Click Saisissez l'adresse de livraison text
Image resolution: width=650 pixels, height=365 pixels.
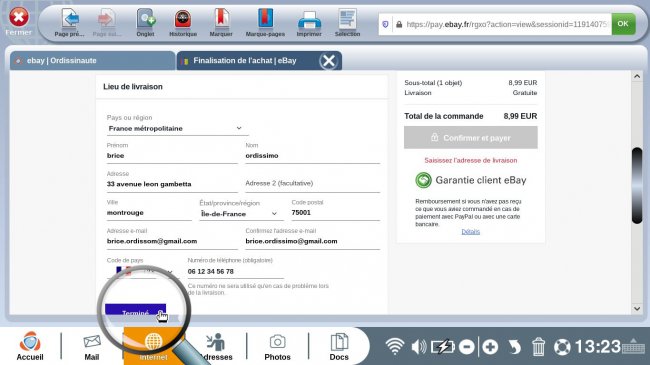pyautogui.click(x=471, y=161)
